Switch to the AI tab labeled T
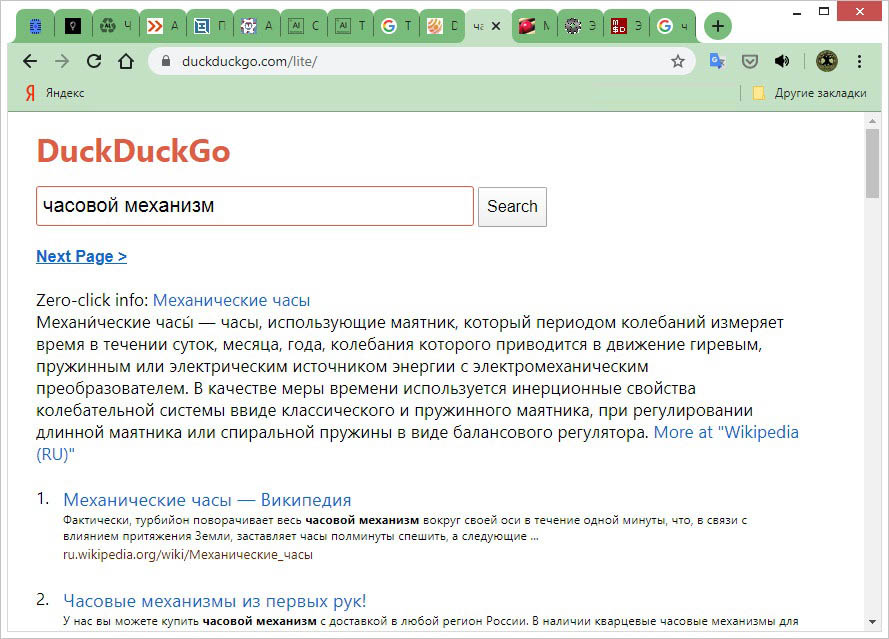This screenshot has height=639, width=889. [x=350, y=26]
